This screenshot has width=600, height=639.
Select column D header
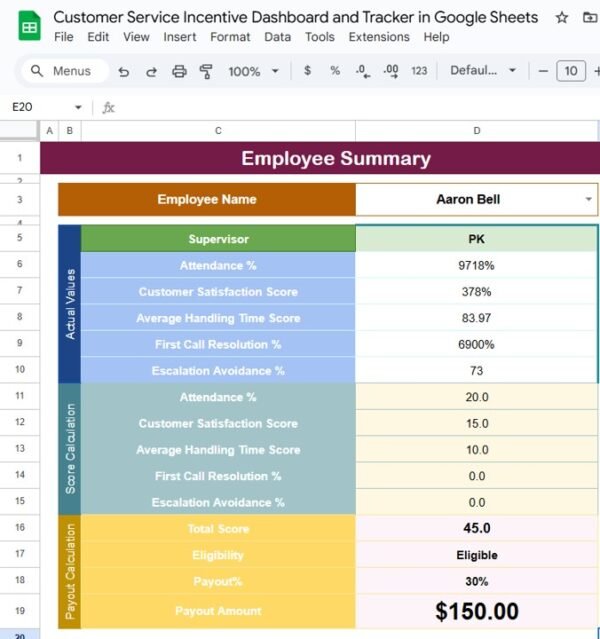[x=476, y=130]
